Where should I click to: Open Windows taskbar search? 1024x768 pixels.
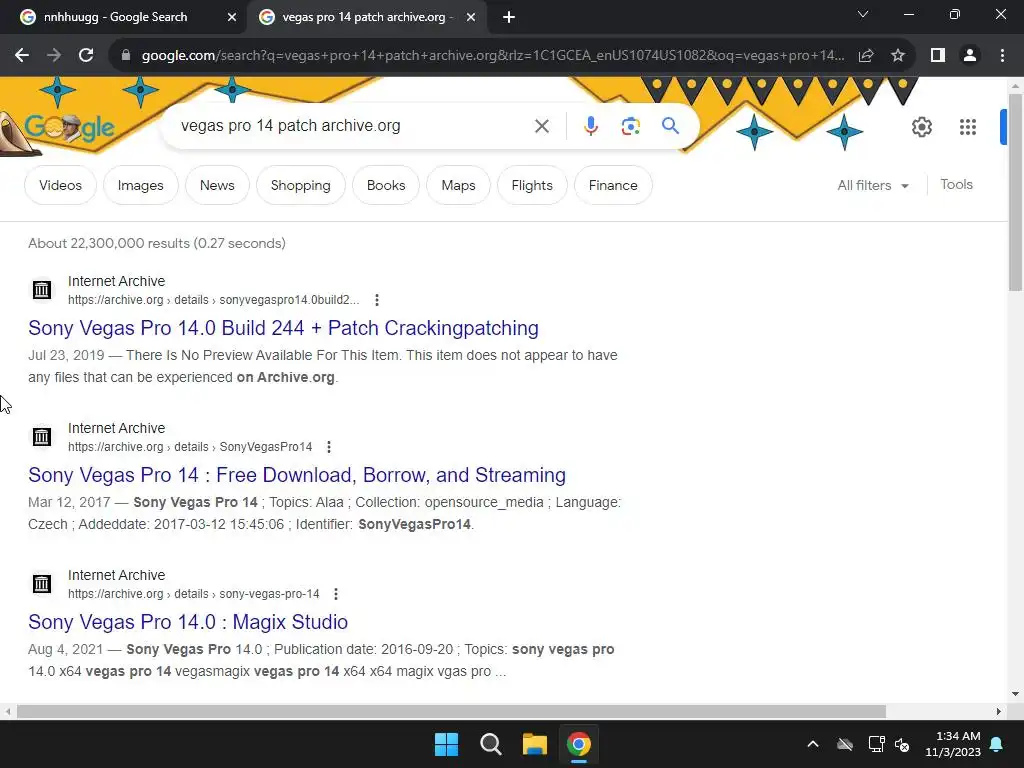click(490, 744)
